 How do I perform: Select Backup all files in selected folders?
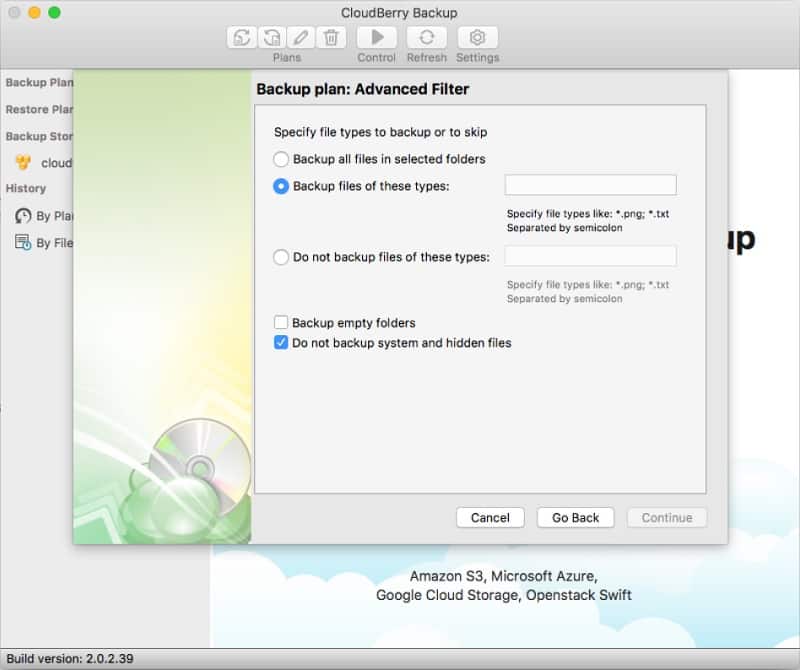tap(281, 159)
